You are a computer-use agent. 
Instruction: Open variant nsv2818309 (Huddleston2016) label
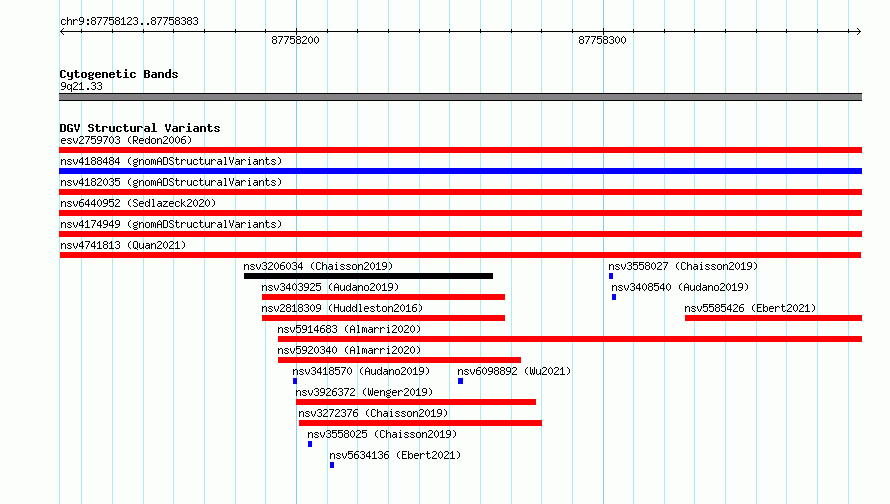[342, 308]
